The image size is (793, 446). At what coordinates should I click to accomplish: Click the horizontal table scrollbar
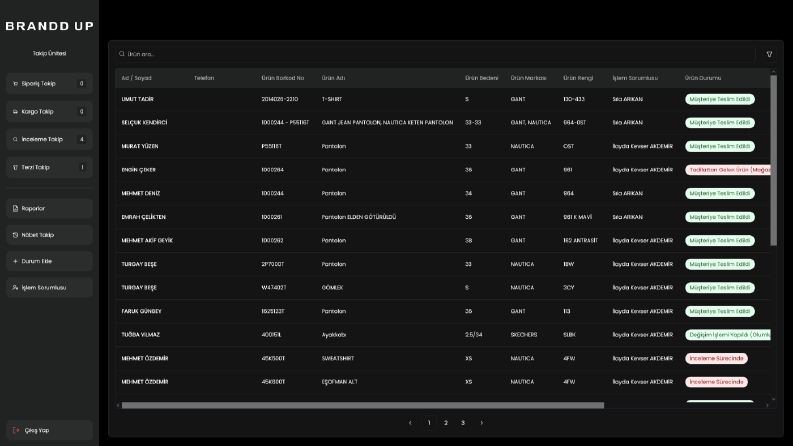pos(363,406)
